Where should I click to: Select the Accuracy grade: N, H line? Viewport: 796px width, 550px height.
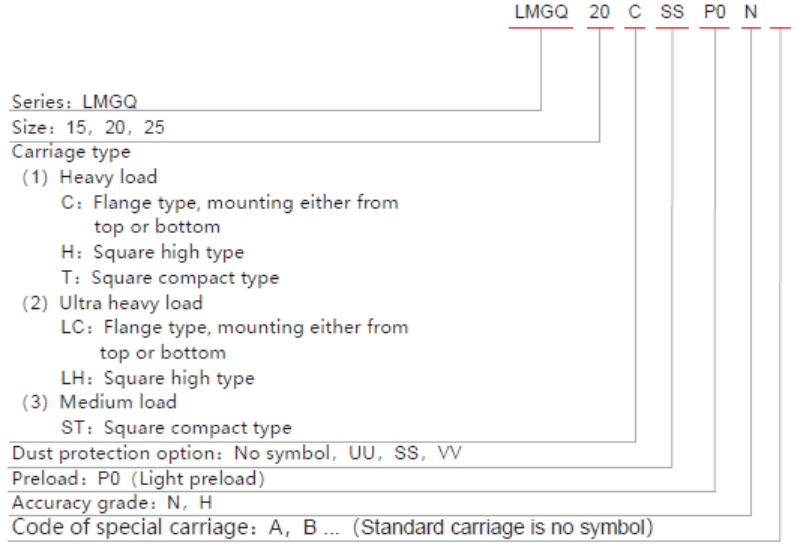coord(111,502)
